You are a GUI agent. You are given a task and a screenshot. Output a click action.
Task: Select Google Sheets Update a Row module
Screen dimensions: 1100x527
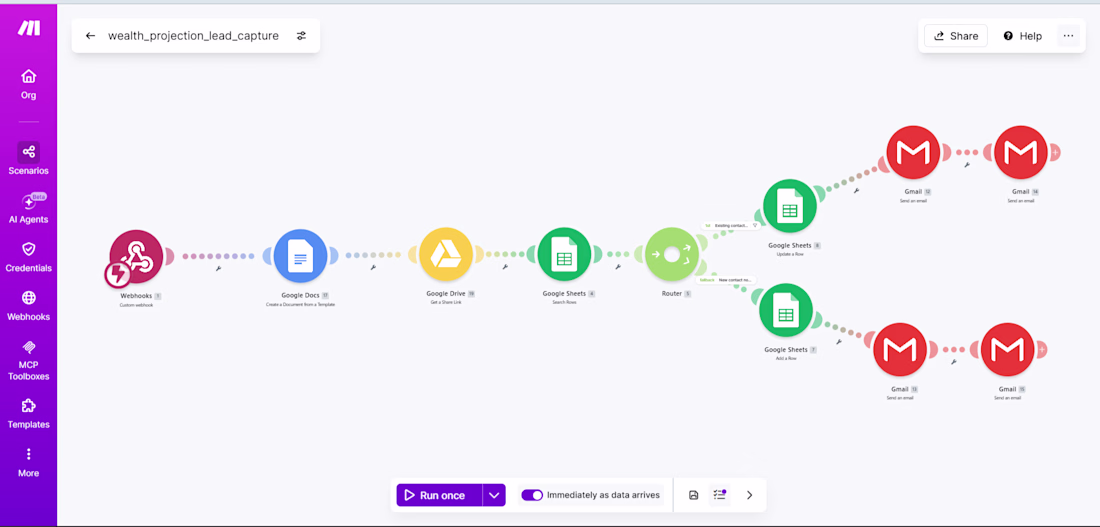790,206
